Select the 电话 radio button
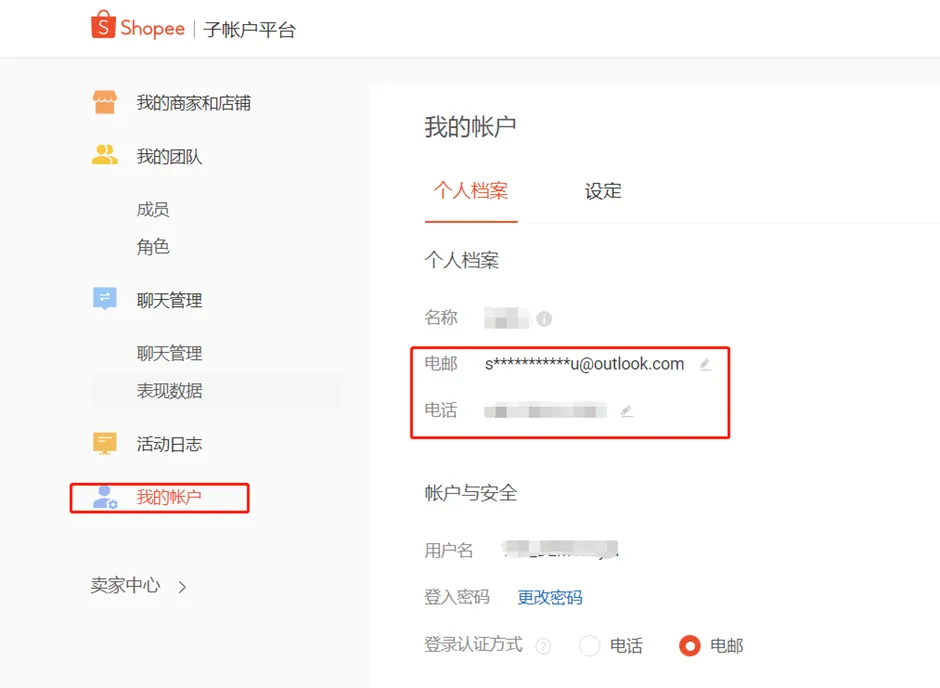940x688 pixels. click(590, 646)
